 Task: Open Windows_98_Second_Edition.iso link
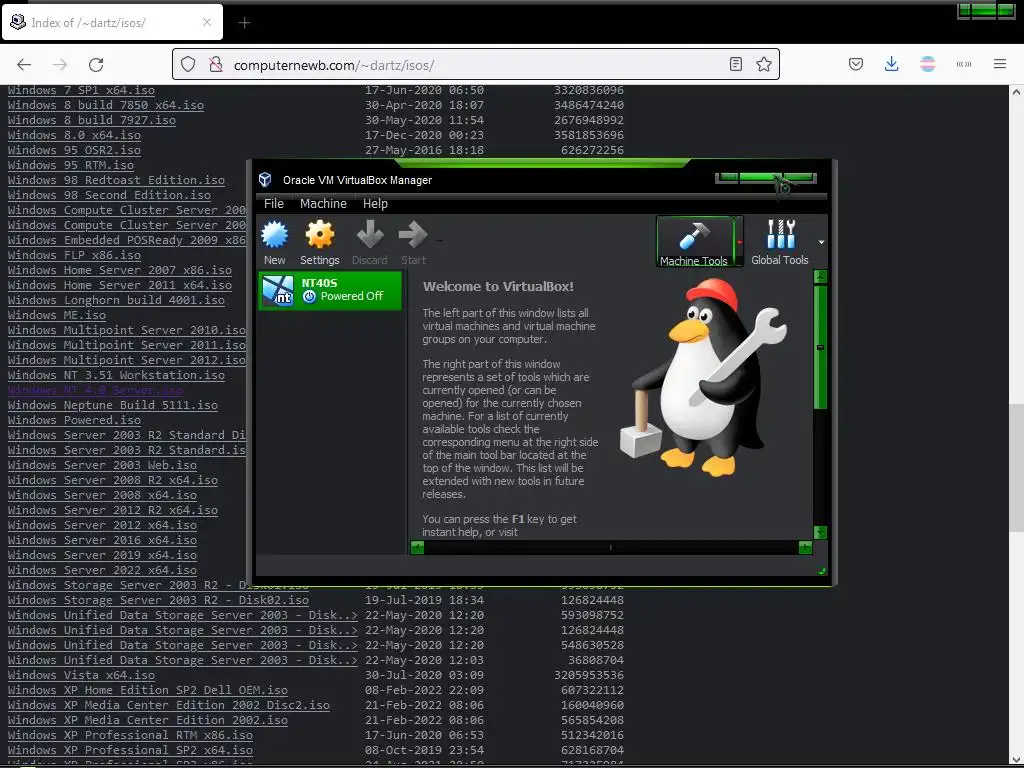109,195
